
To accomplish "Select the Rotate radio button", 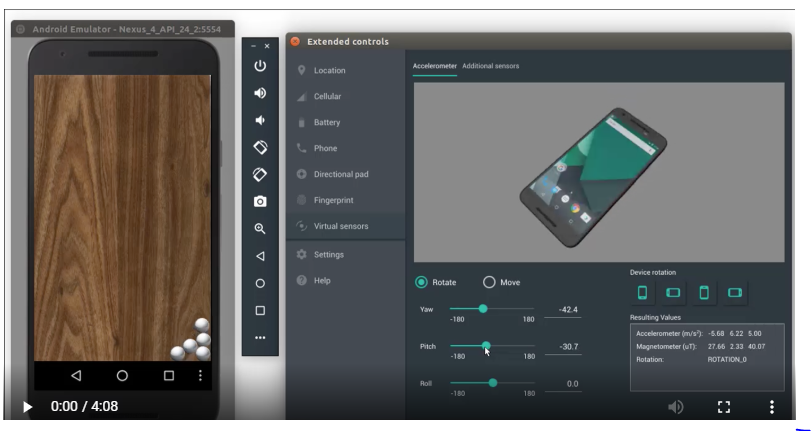I will click(422, 282).
